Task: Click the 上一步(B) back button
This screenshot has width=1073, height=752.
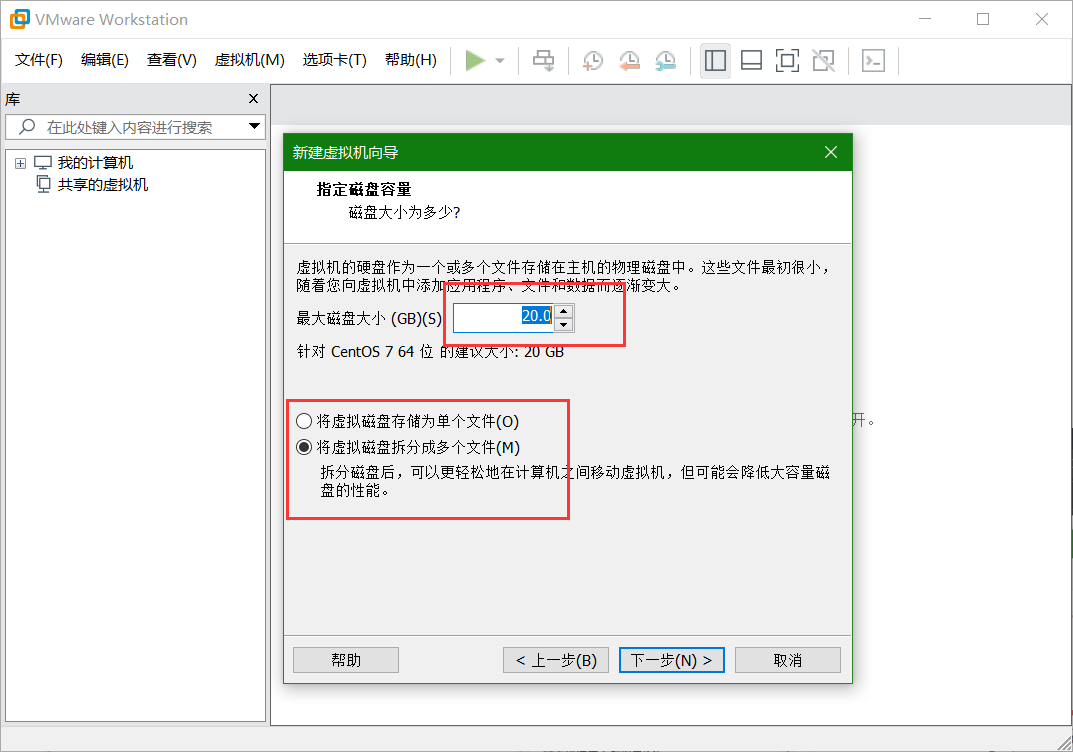Action: [556, 660]
